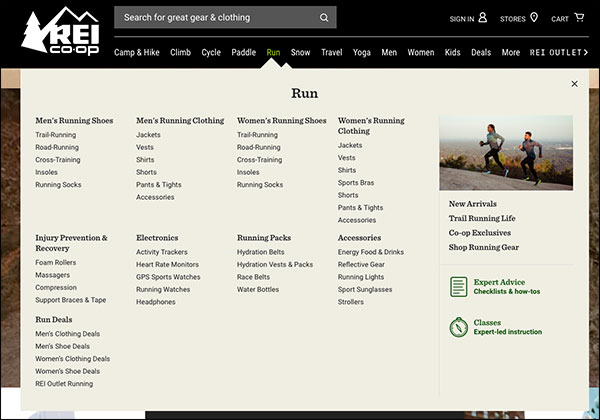The height and width of the screenshot is (420, 600).
Task: Click the Heart Rate Monitors link
Action: click(x=167, y=264)
